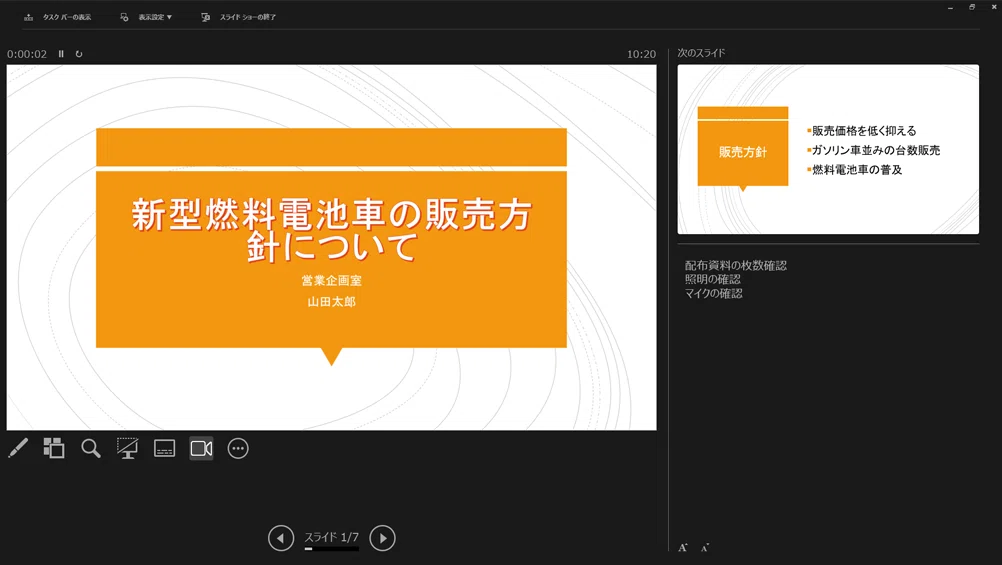The width and height of the screenshot is (1002, 565).
Task: Click the slide progress bar under counter
Action: (331, 548)
